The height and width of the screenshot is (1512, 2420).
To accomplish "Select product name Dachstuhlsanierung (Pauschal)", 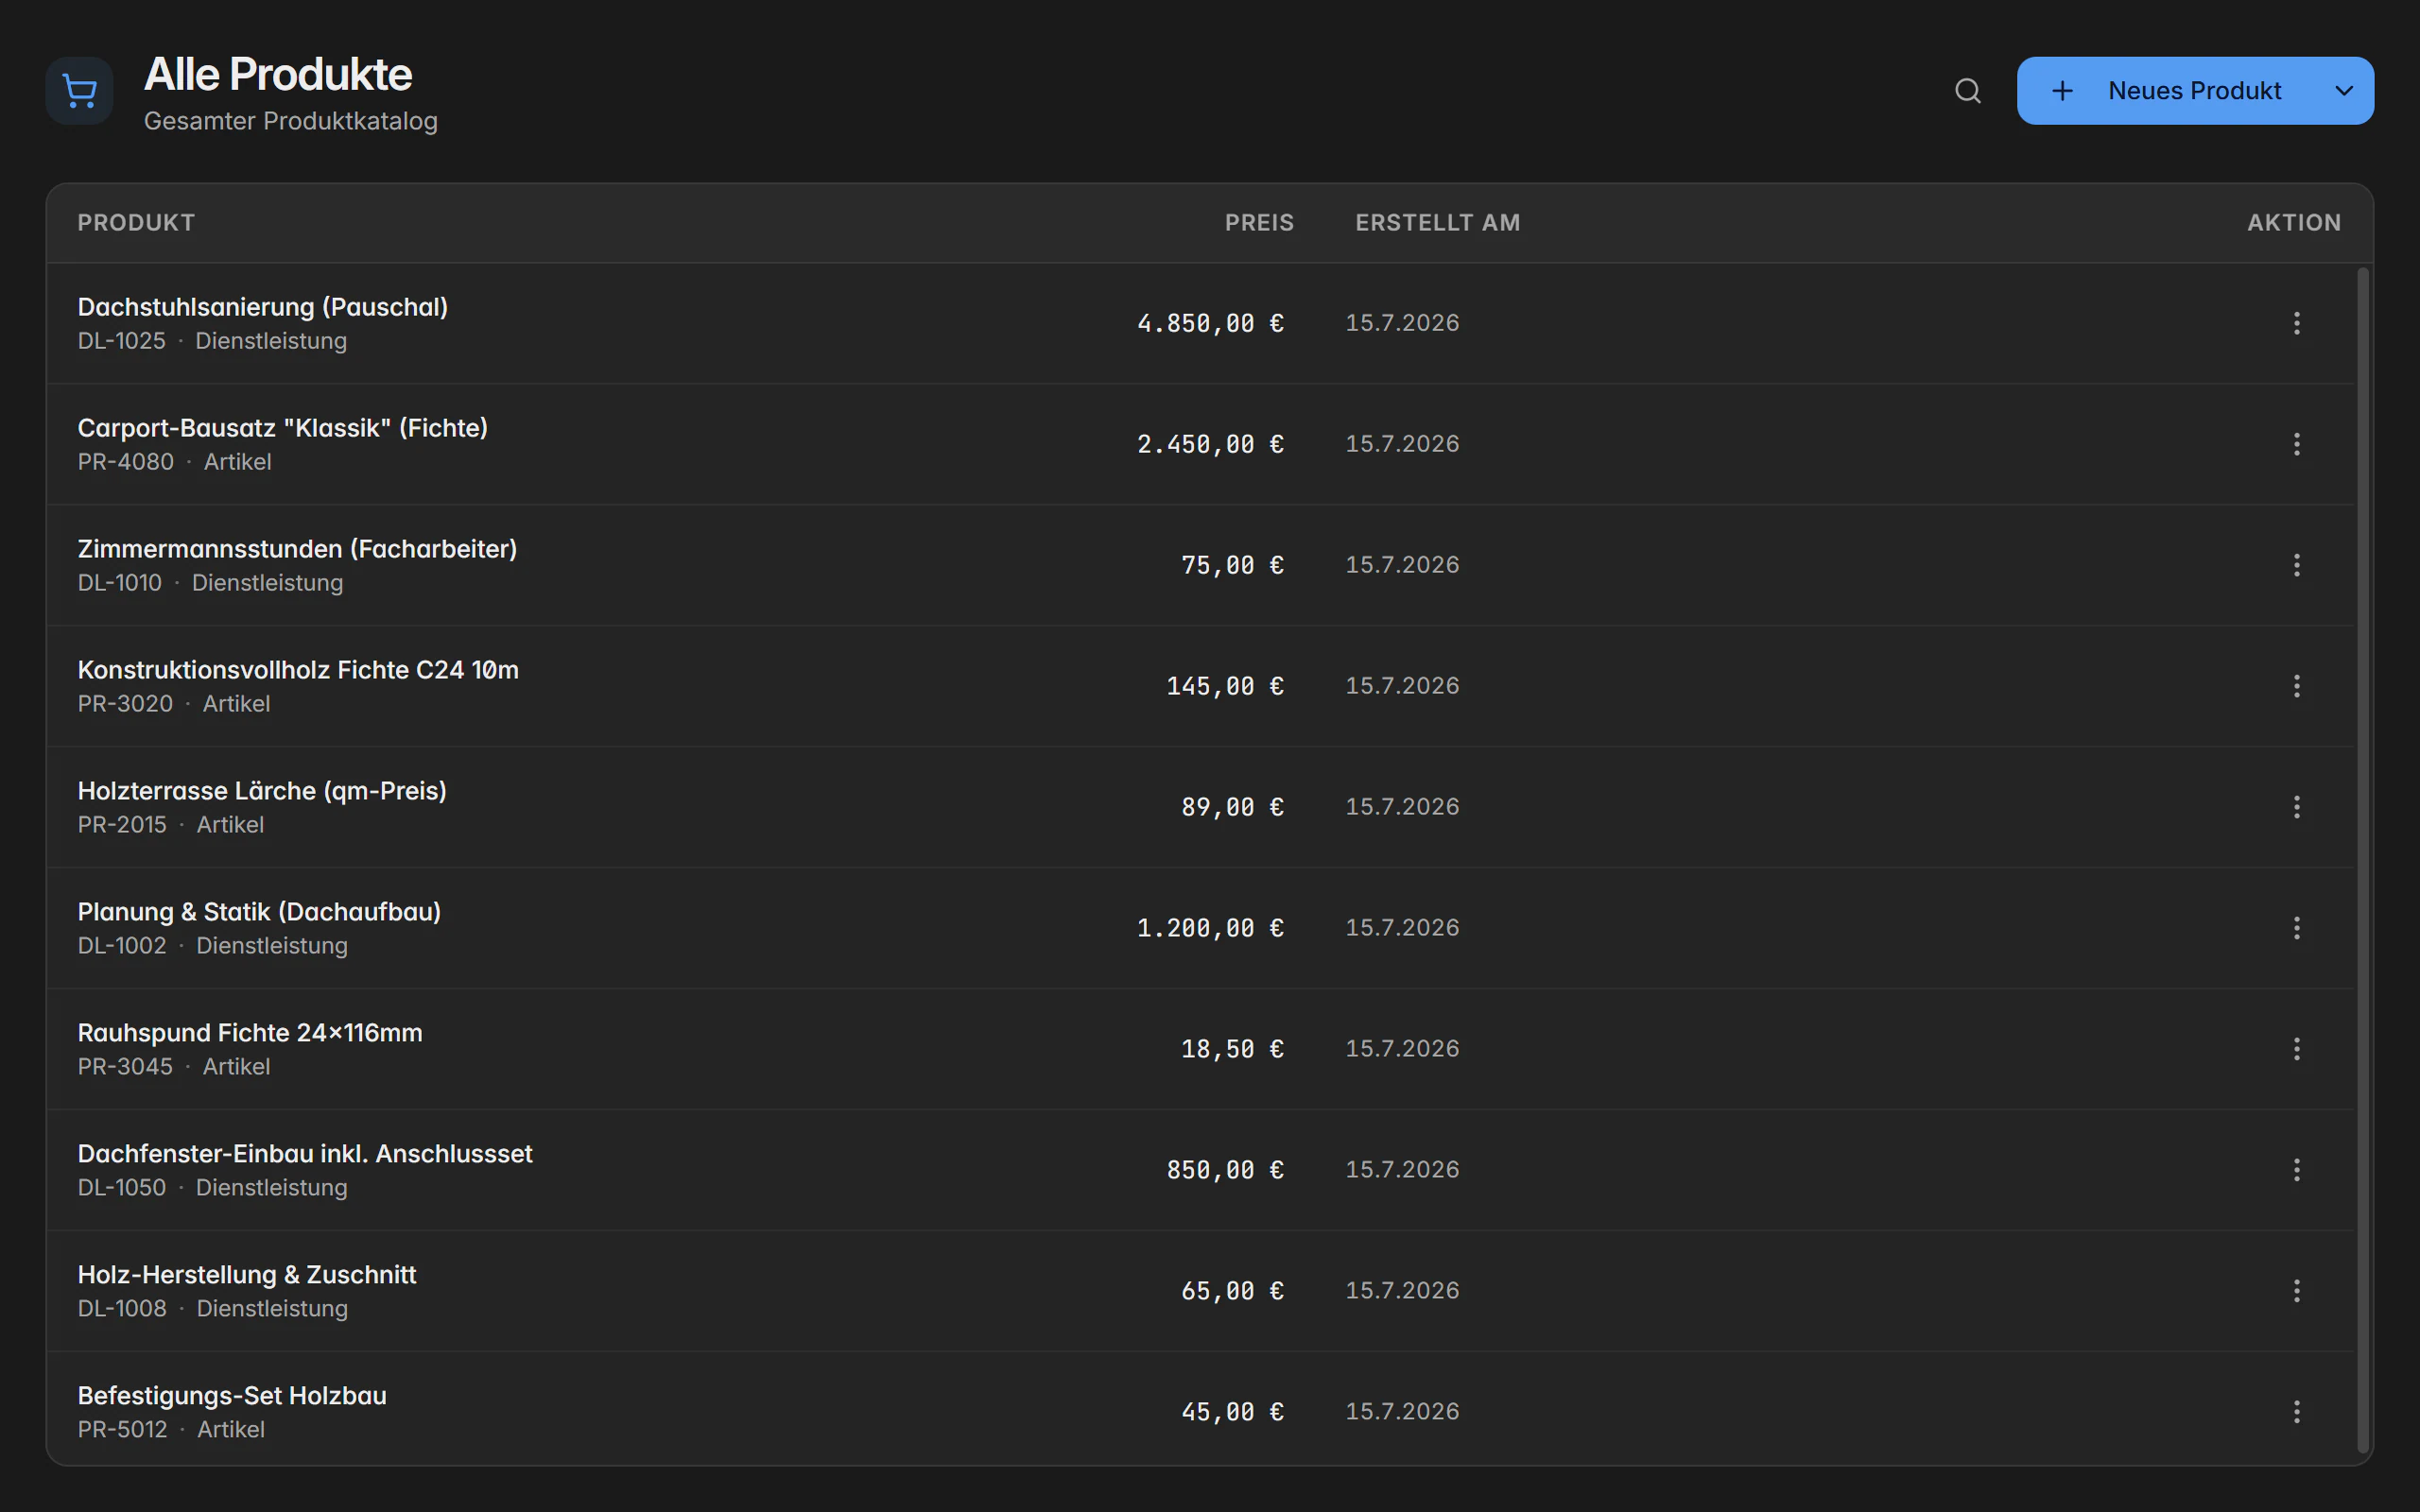I will [x=263, y=307].
